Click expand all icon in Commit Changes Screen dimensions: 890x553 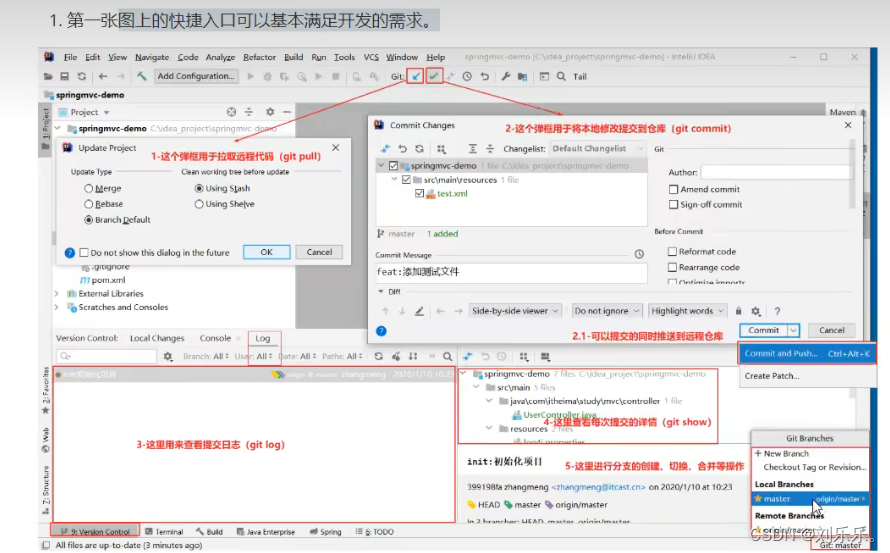pyautogui.click(x=472, y=149)
